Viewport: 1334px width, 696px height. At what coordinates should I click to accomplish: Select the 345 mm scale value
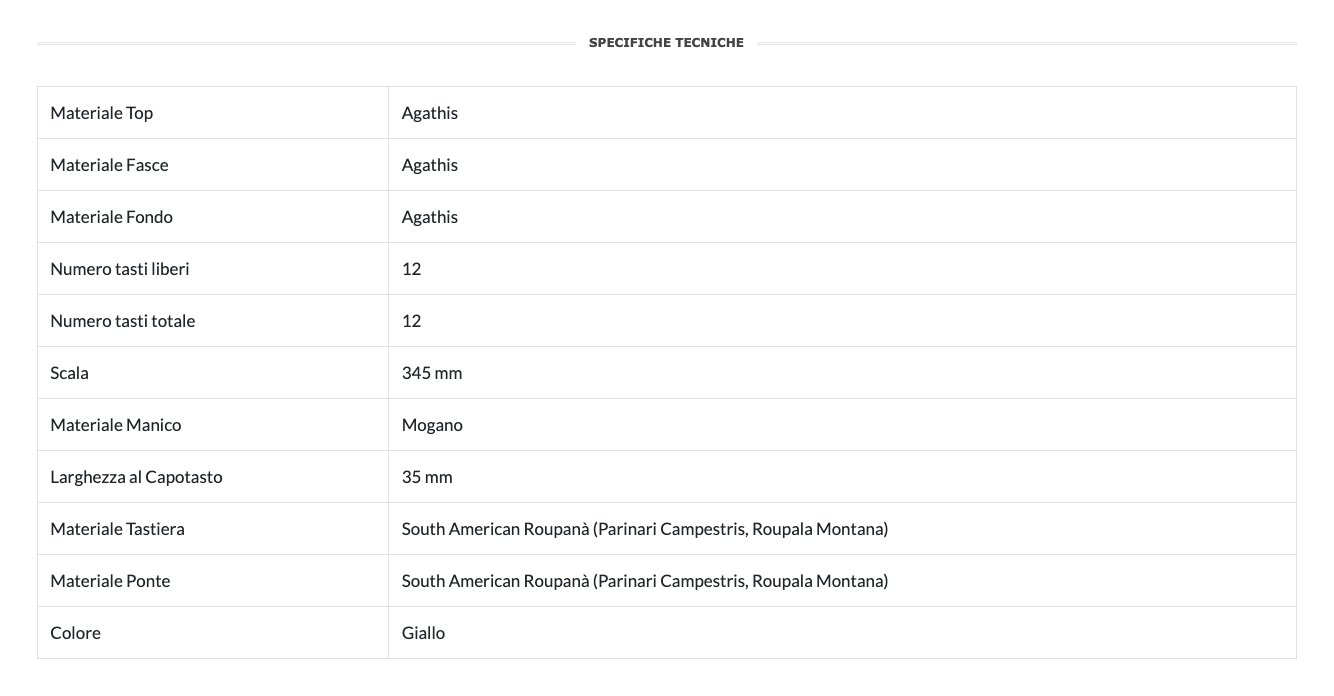[x=431, y=373]
